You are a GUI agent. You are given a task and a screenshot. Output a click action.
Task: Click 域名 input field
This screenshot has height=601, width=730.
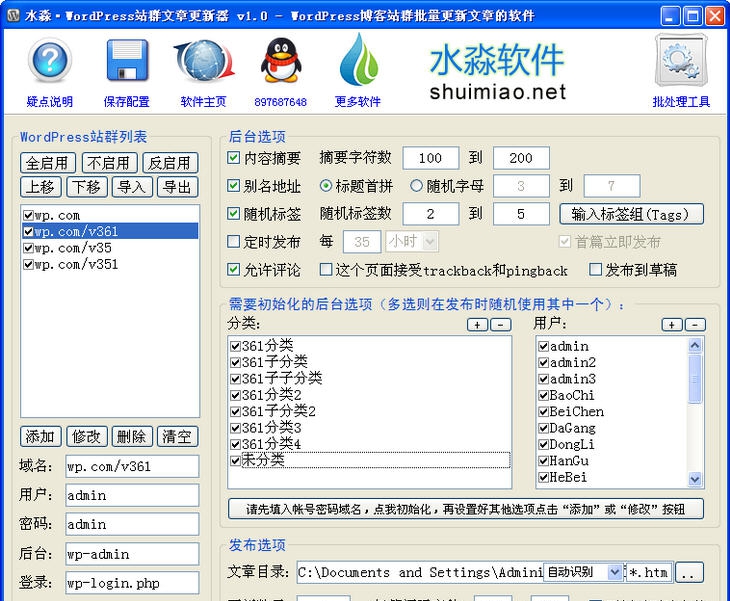click(x=132, y=466)
